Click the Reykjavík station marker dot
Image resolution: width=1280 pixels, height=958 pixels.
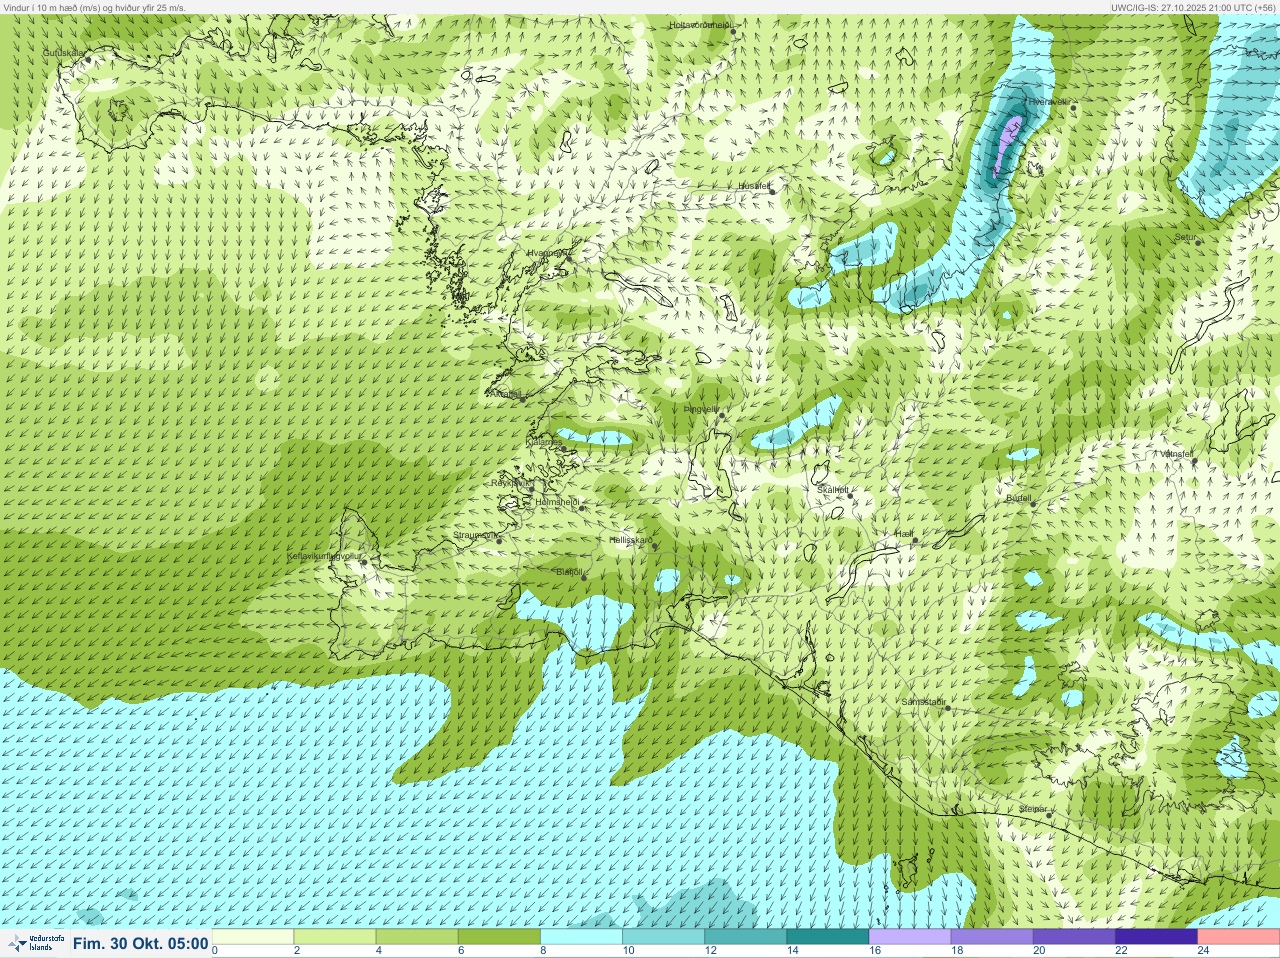pyautogui.click(x=533, y=490)
